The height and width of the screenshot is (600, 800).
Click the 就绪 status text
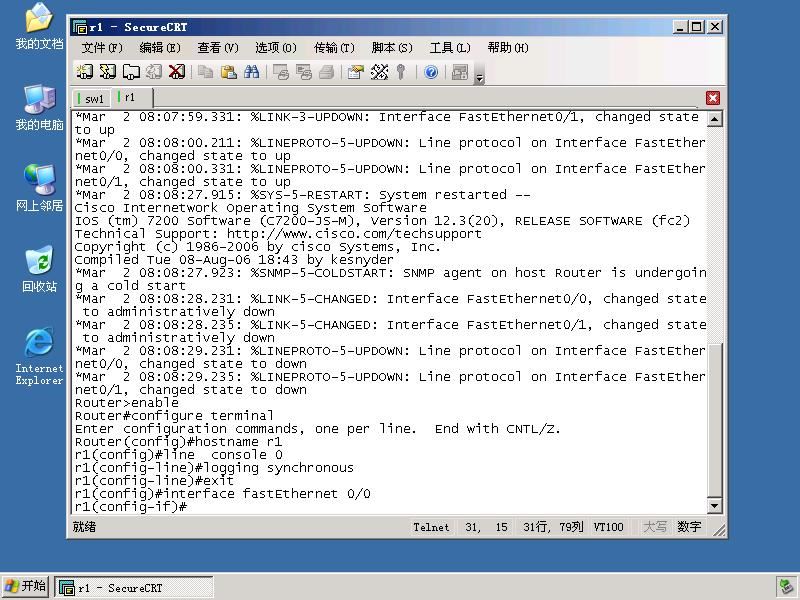(84, 527)
